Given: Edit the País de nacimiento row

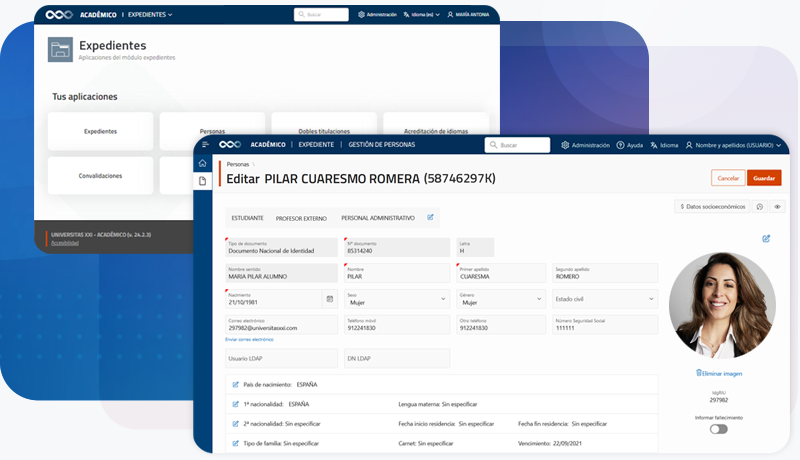Looking at the screenshot, I should [x=236, y=384].
